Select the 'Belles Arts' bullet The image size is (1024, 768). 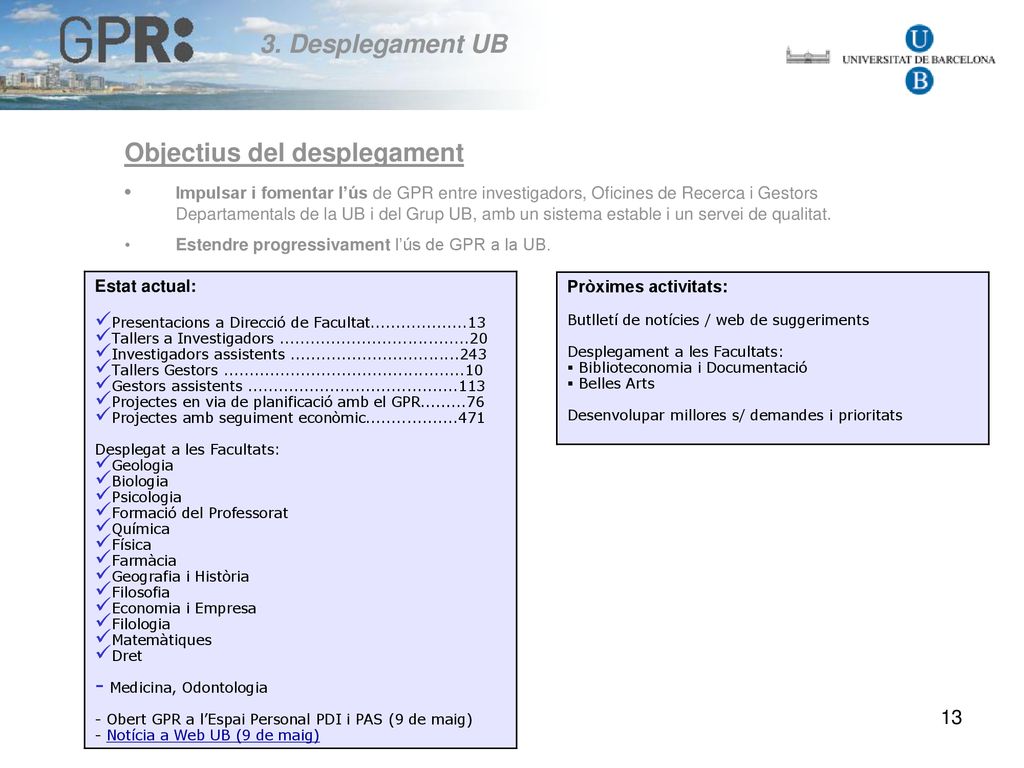pos(611,383)
